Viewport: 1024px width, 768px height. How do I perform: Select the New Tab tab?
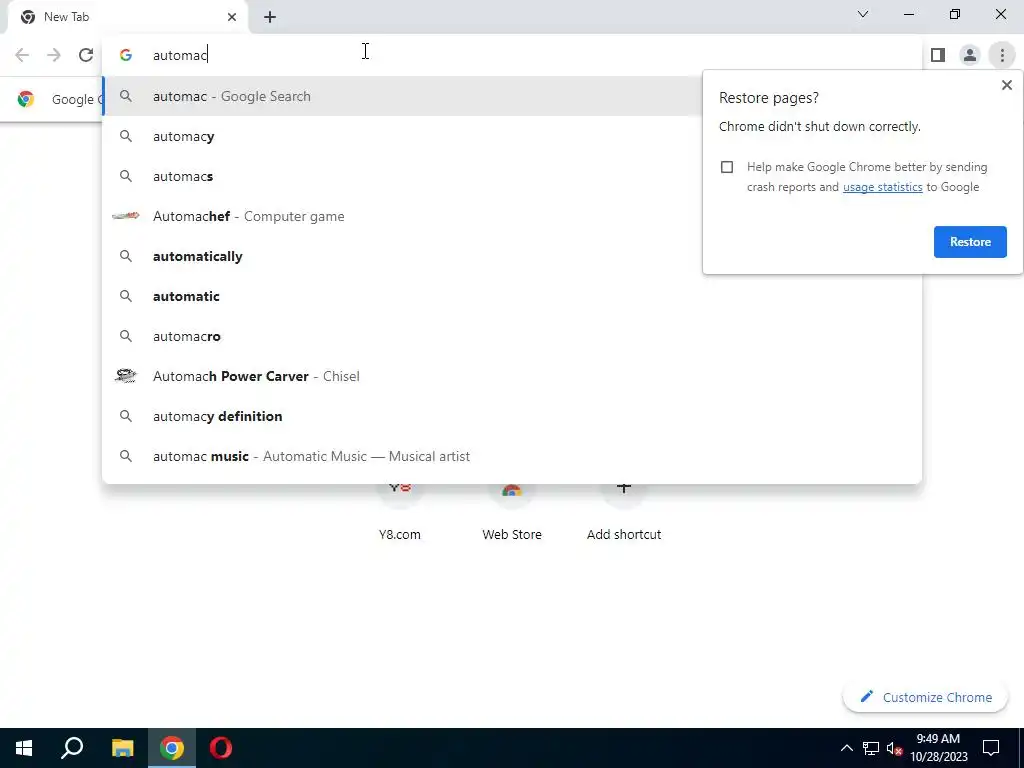click(127, 17)
